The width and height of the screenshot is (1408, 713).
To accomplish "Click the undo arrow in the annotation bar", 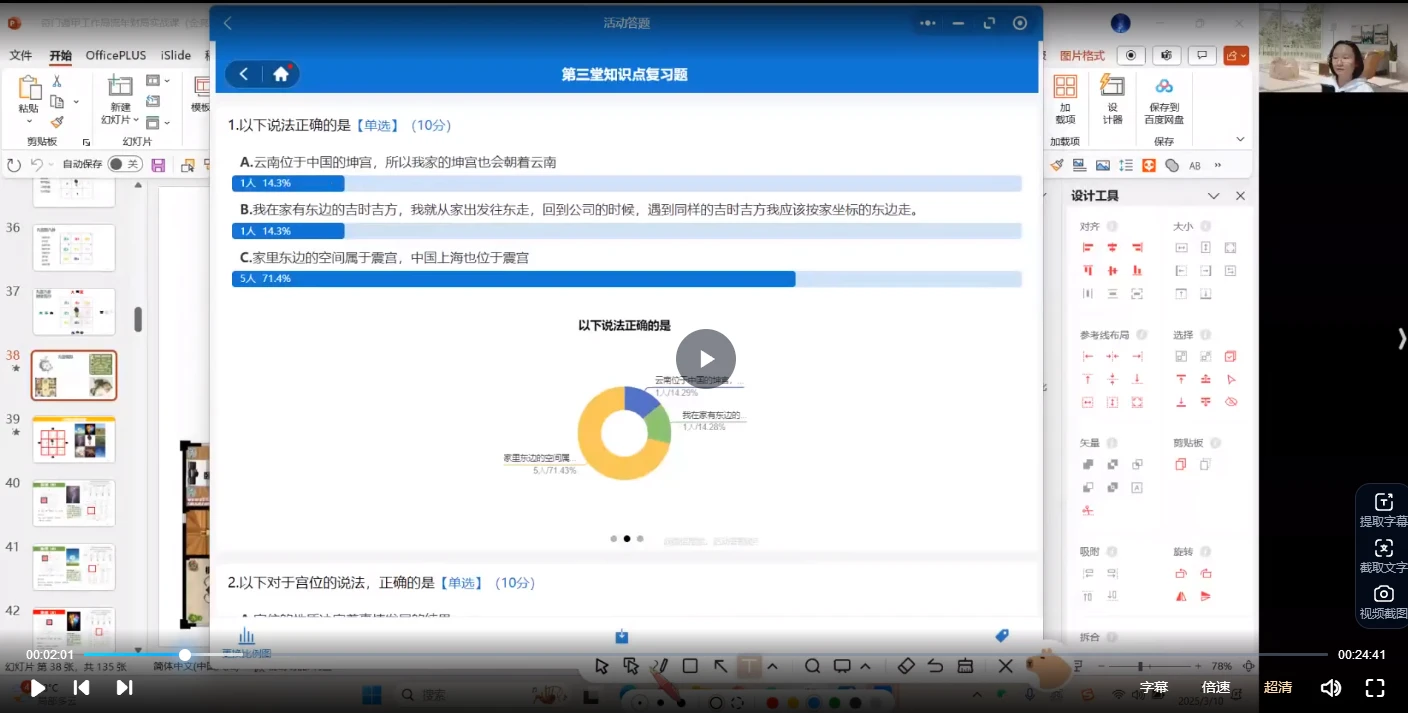I will (935, 666).
